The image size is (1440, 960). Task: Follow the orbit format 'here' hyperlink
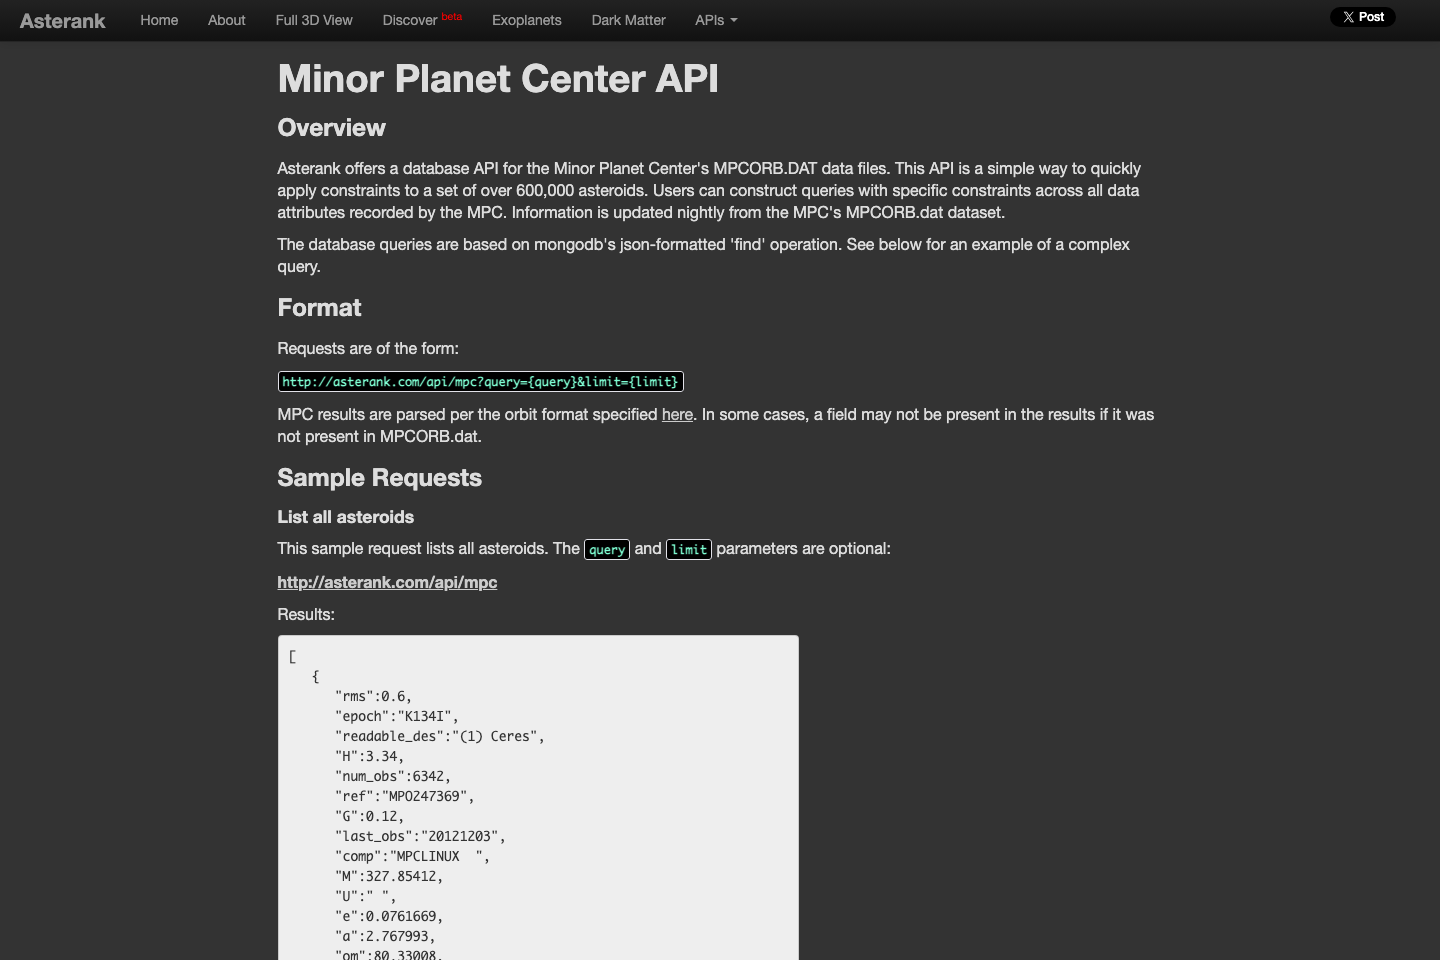(677, 414)
